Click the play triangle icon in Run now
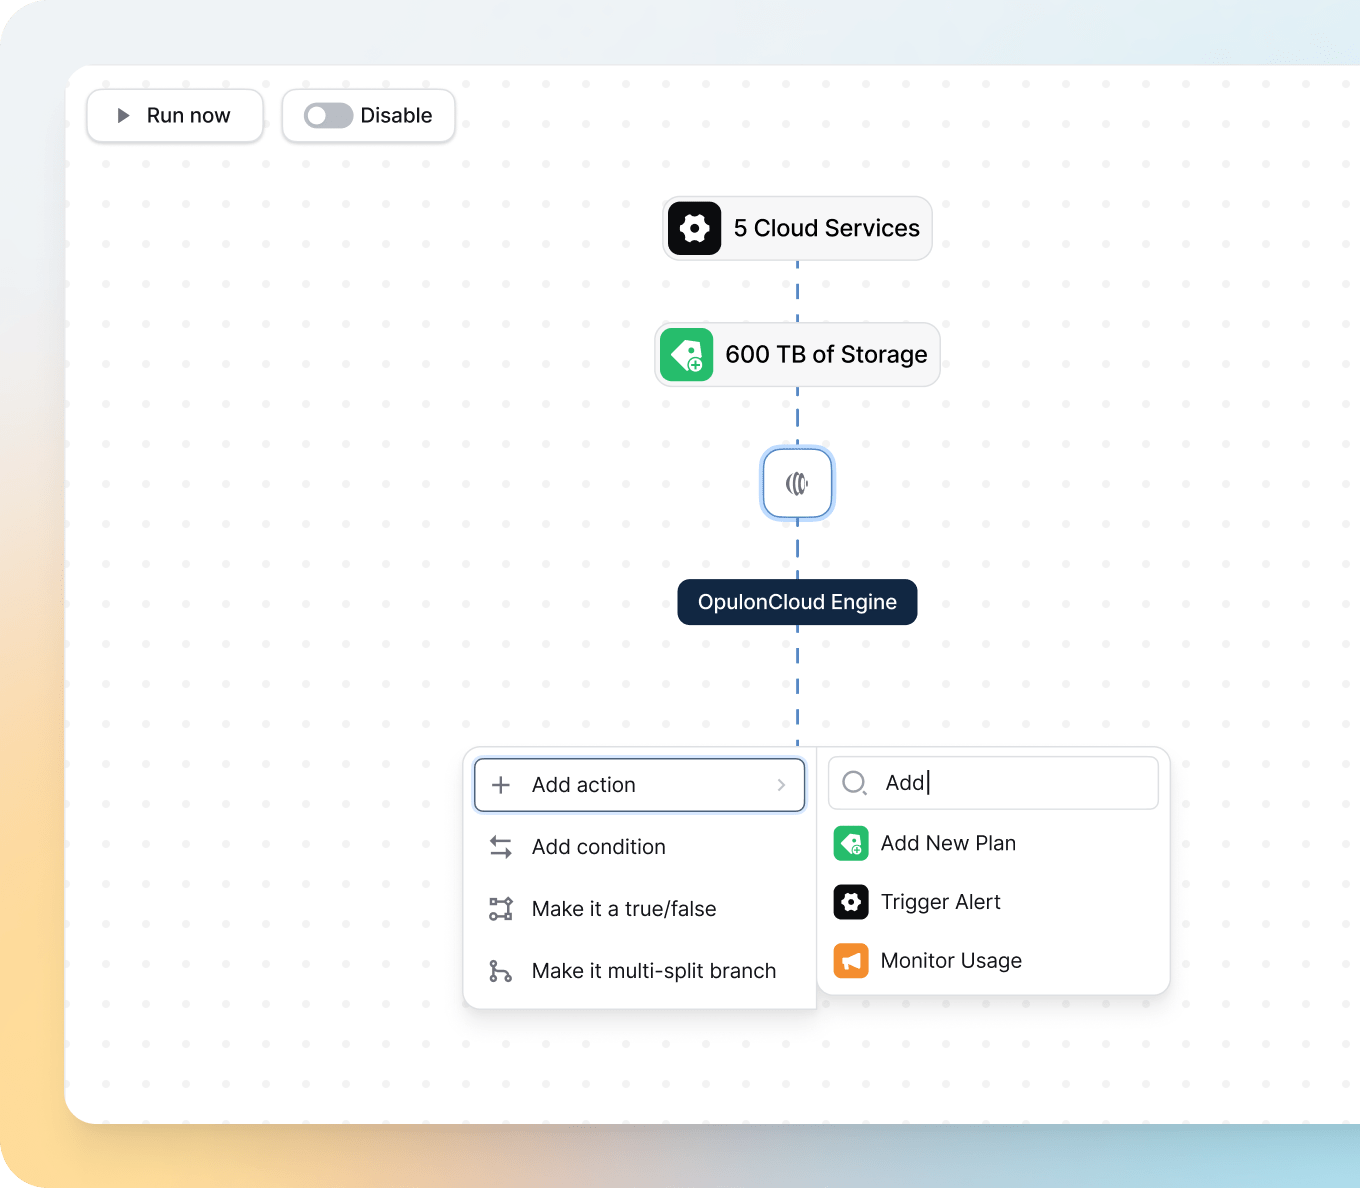The height and width of the screenshot is (1188, 1360). click(x=124, y=116)
